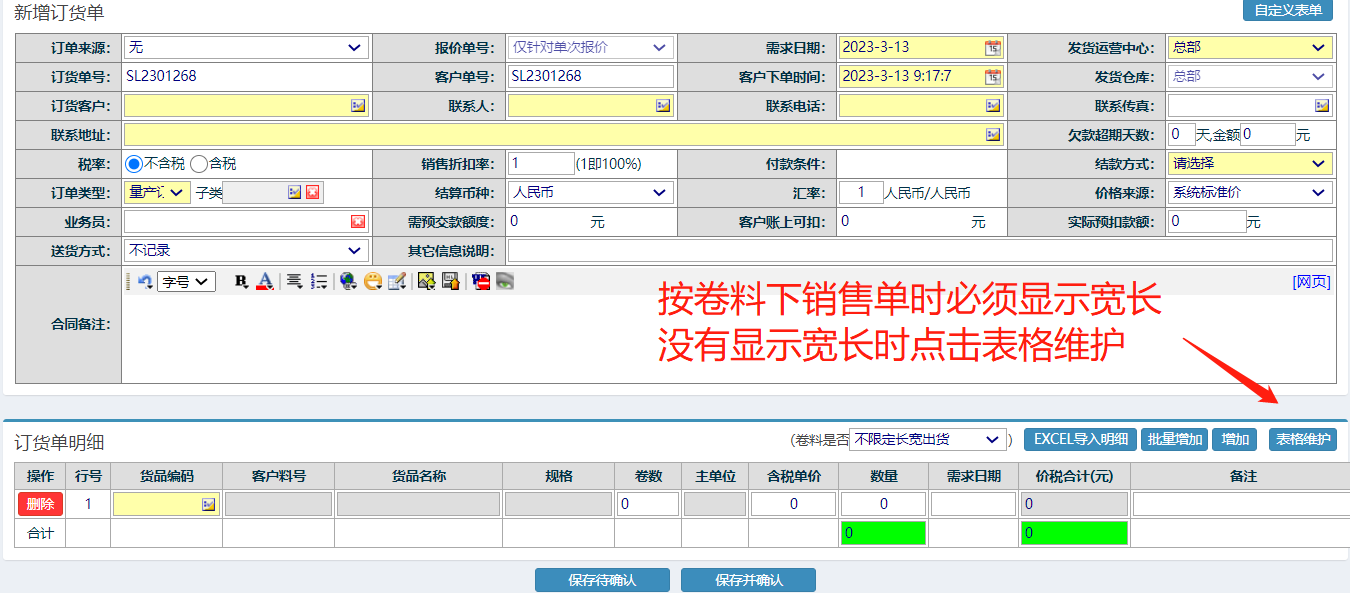Expand the 结款方式 dropdown showing 请选择

click(x=1249, y=164)
